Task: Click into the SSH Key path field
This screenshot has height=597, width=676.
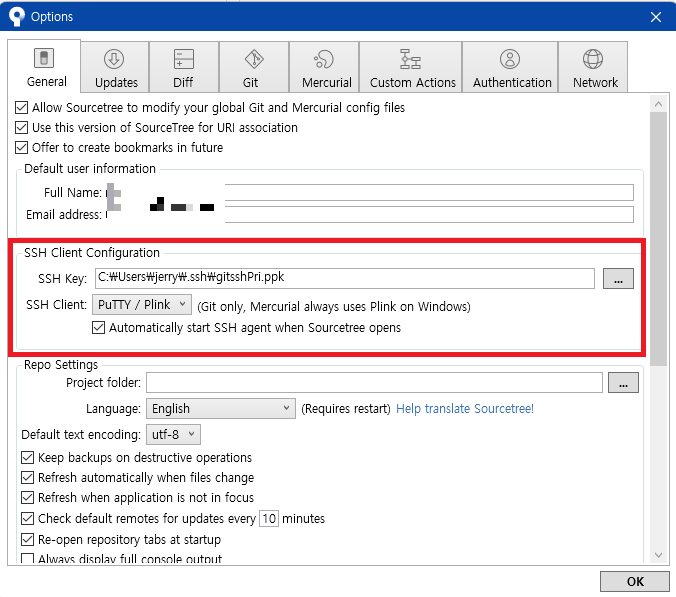Action: 344,278
